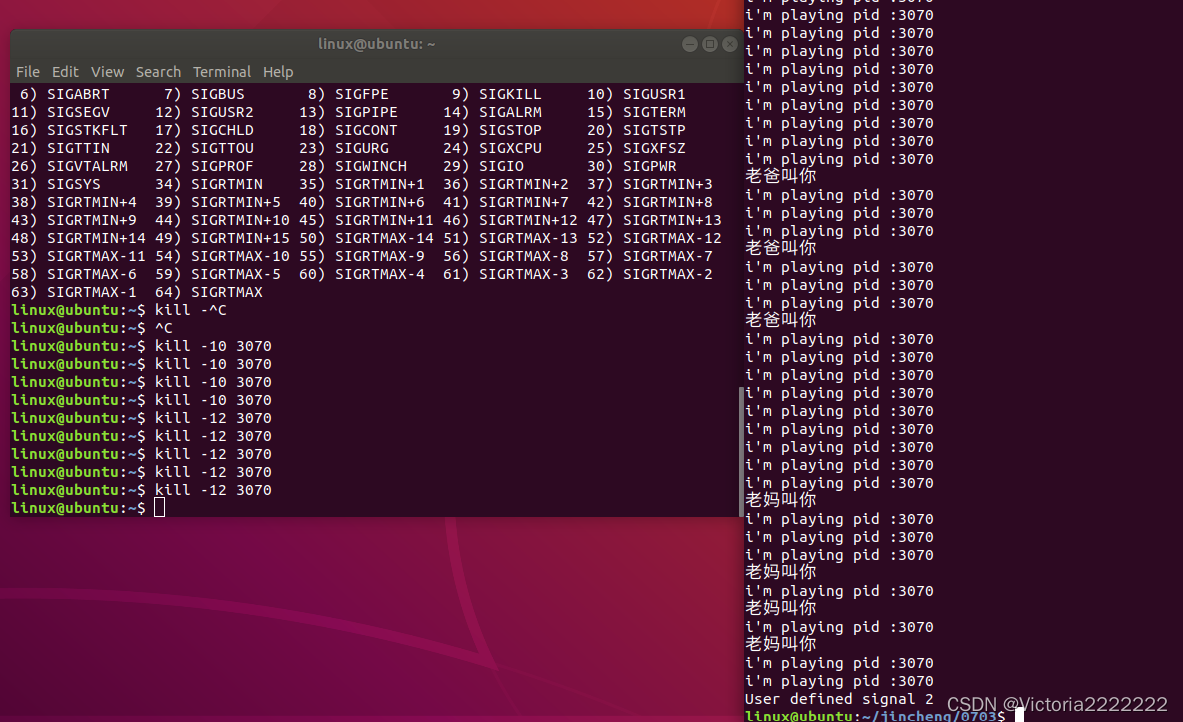The width and height of the screenshot is (1183, 722).
Task: Open the View menu
Action: (107, 71)
